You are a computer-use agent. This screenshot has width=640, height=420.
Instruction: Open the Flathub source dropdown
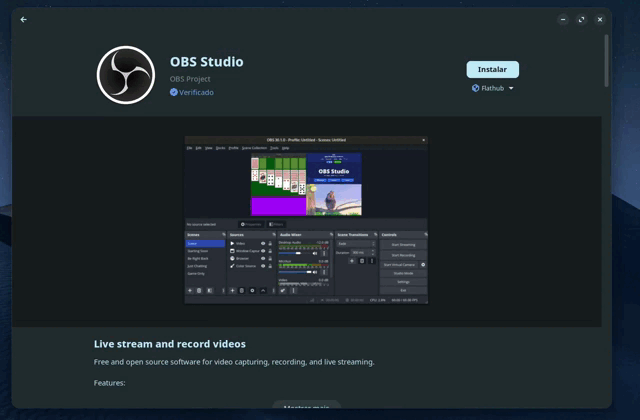(492, 88)
